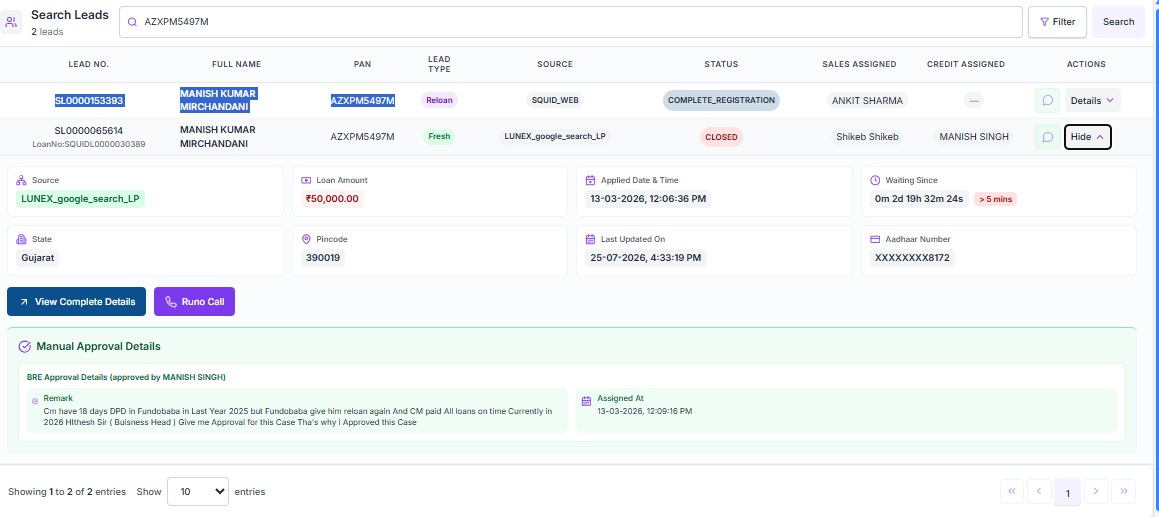This screenshot has width=1159, height=517.
Task: Click the FULL NAME column header
Action: 237,64
